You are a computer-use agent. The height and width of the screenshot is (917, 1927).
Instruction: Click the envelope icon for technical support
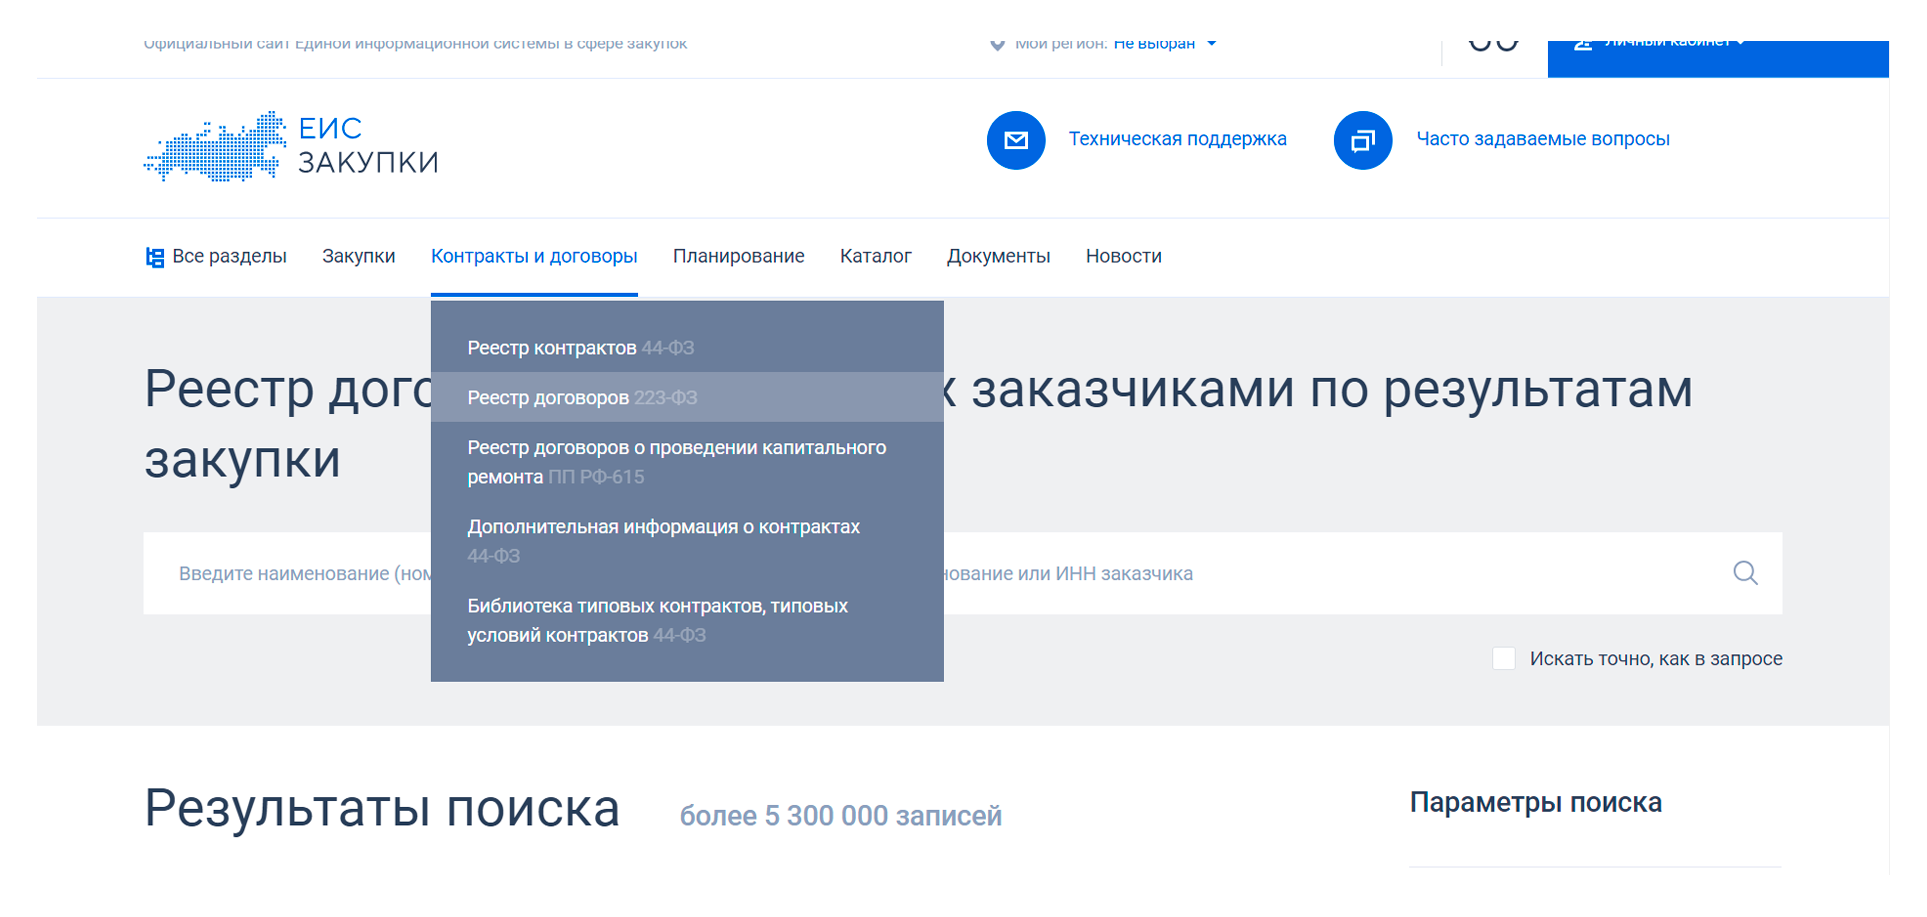tap(1016, 140)
